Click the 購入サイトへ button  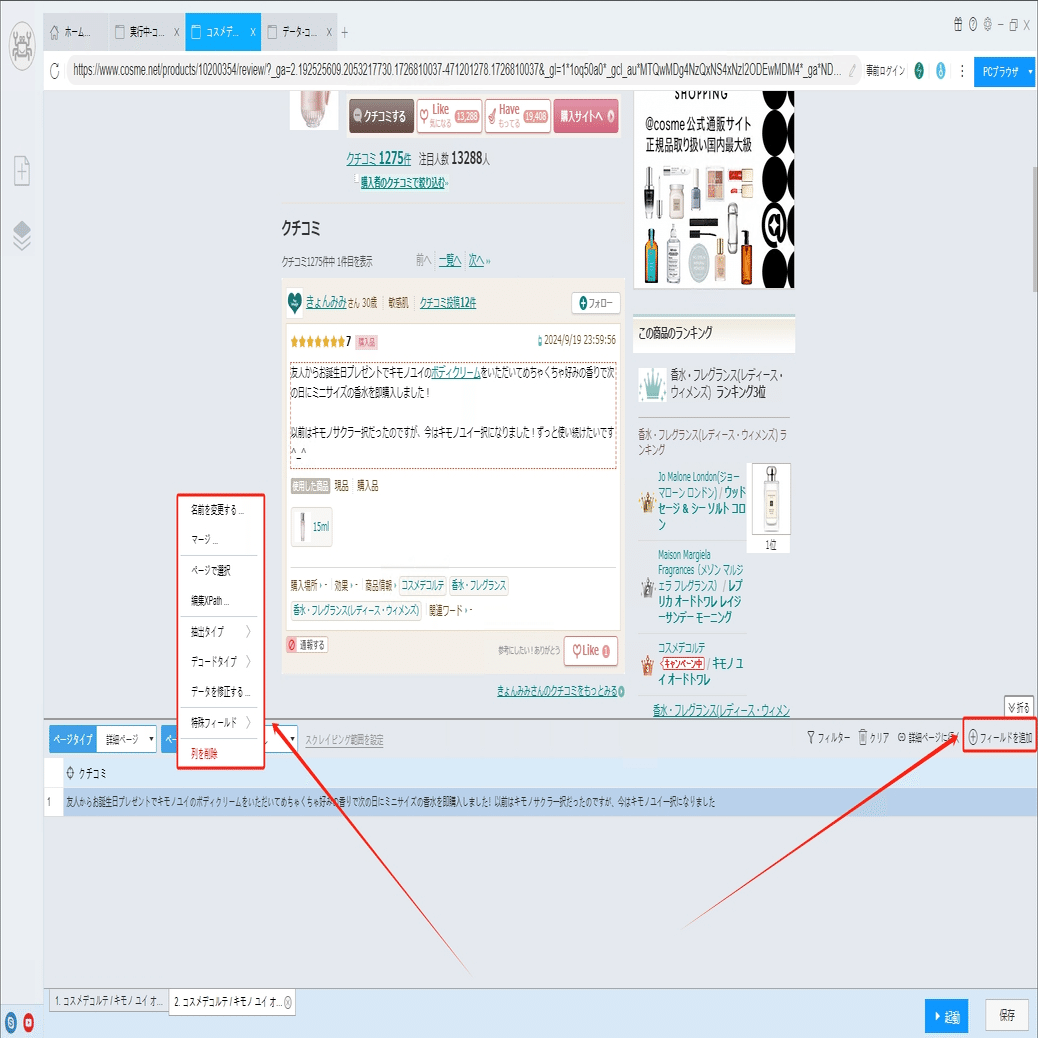[586, 116]
